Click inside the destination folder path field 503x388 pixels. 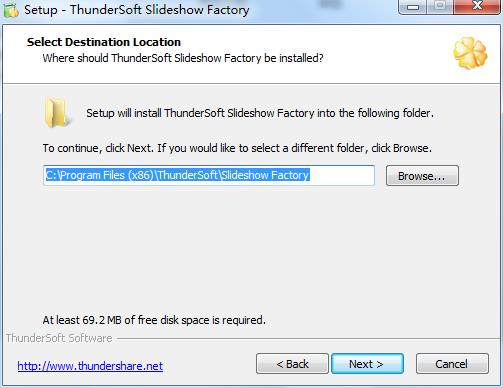tap(209, 175)
